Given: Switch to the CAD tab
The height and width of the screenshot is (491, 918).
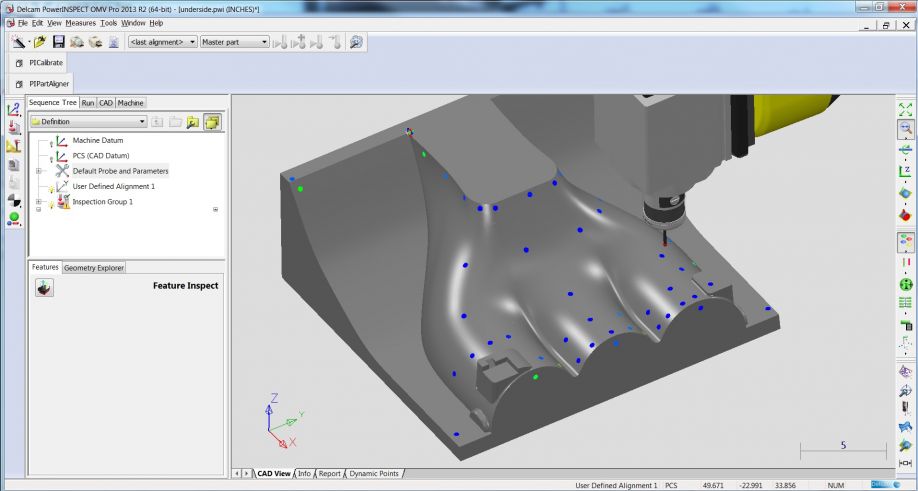Looking at the screenshot, I should (106, 103).
